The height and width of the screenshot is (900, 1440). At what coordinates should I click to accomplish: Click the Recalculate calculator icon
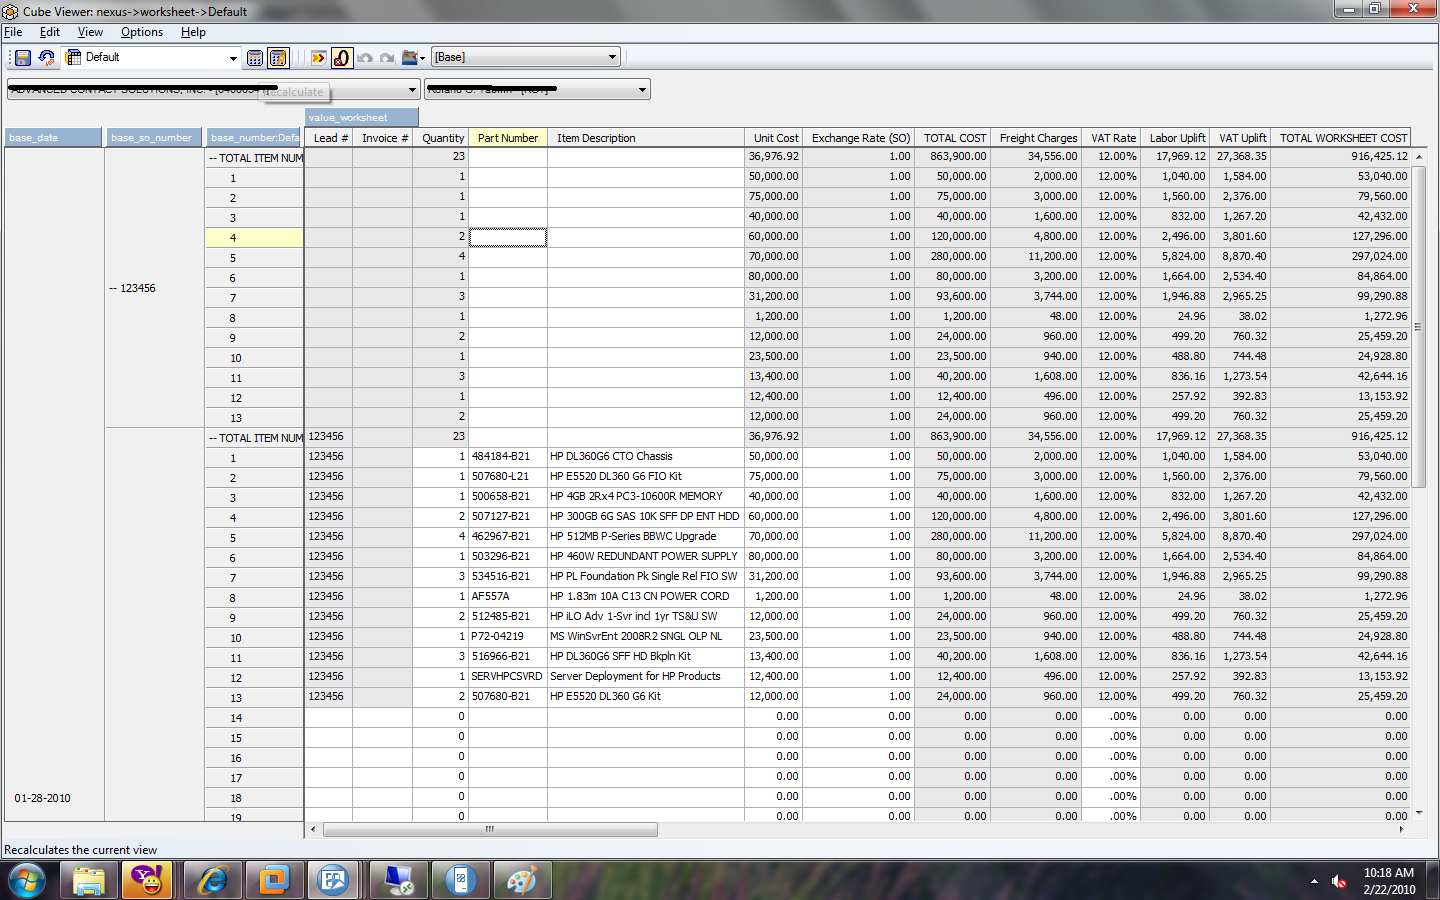[255, 58]
